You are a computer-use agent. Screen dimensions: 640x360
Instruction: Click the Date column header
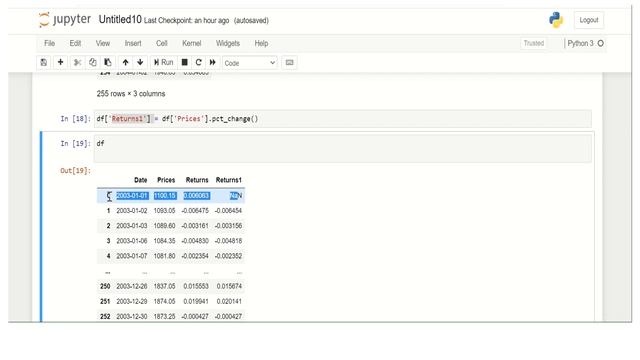tap(140, 180)
